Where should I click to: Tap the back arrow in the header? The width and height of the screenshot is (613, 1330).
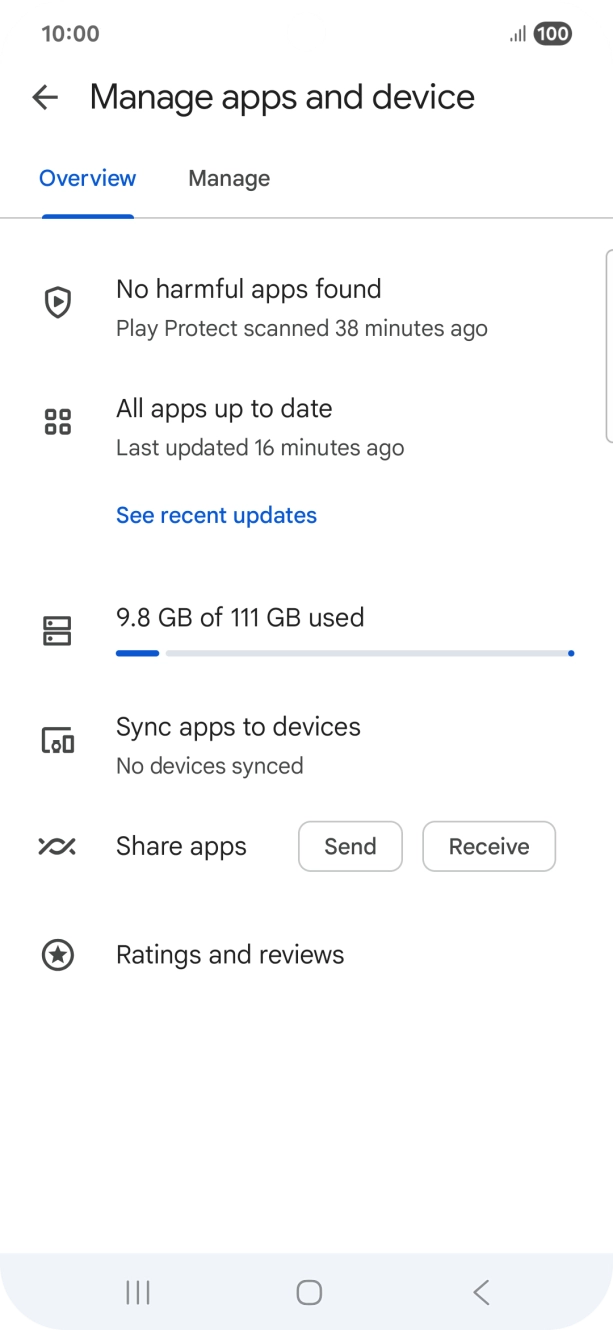pyautogui.click(x=45, y=97)
